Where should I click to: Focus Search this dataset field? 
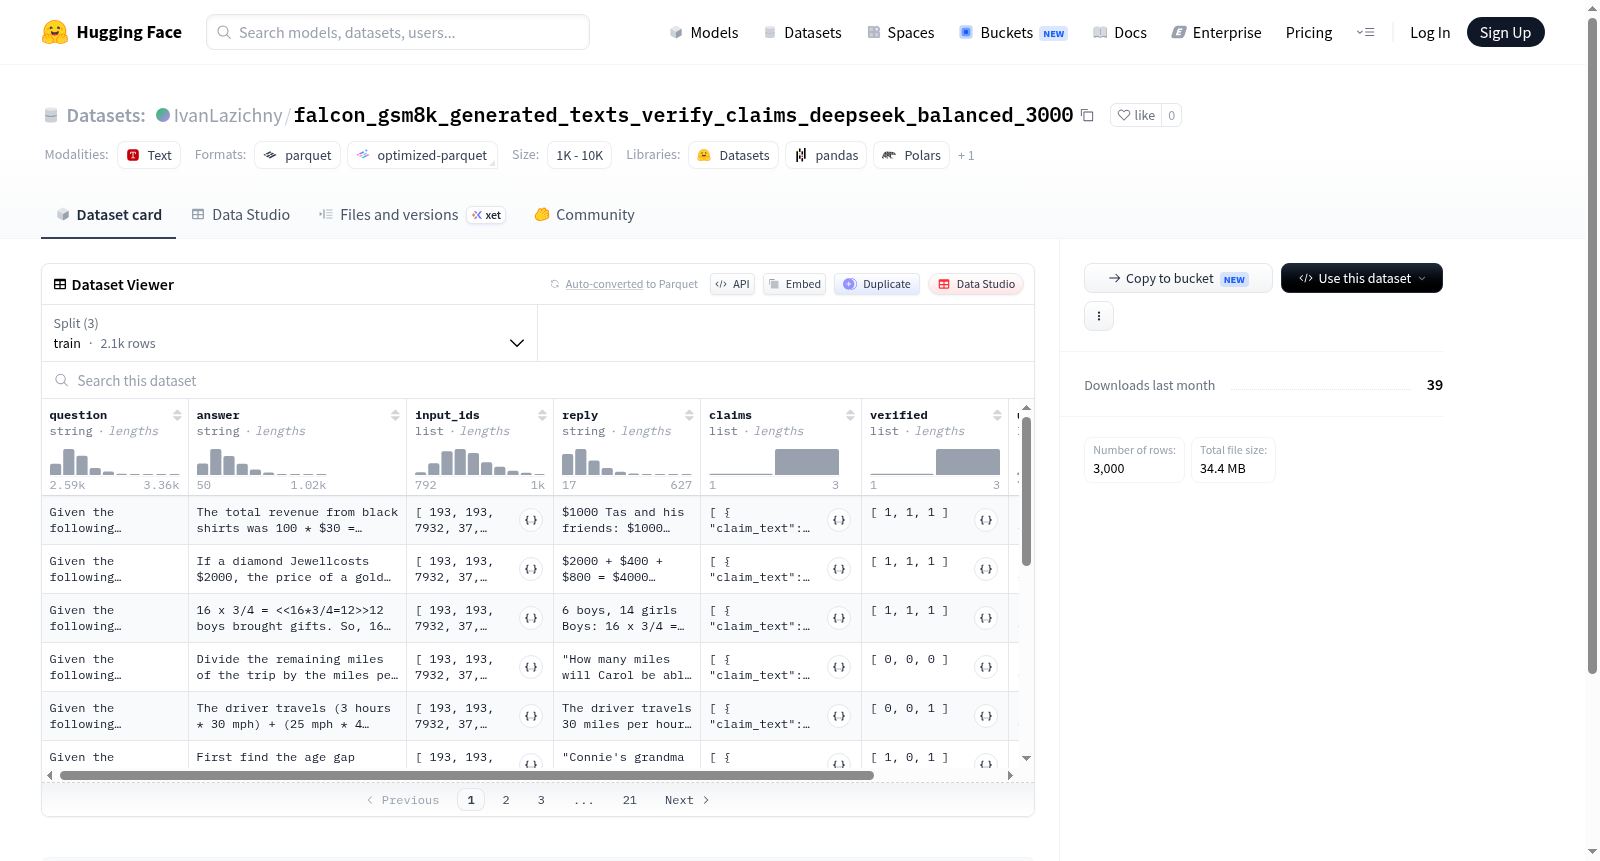pyautogui.click(x=538, y=381)
